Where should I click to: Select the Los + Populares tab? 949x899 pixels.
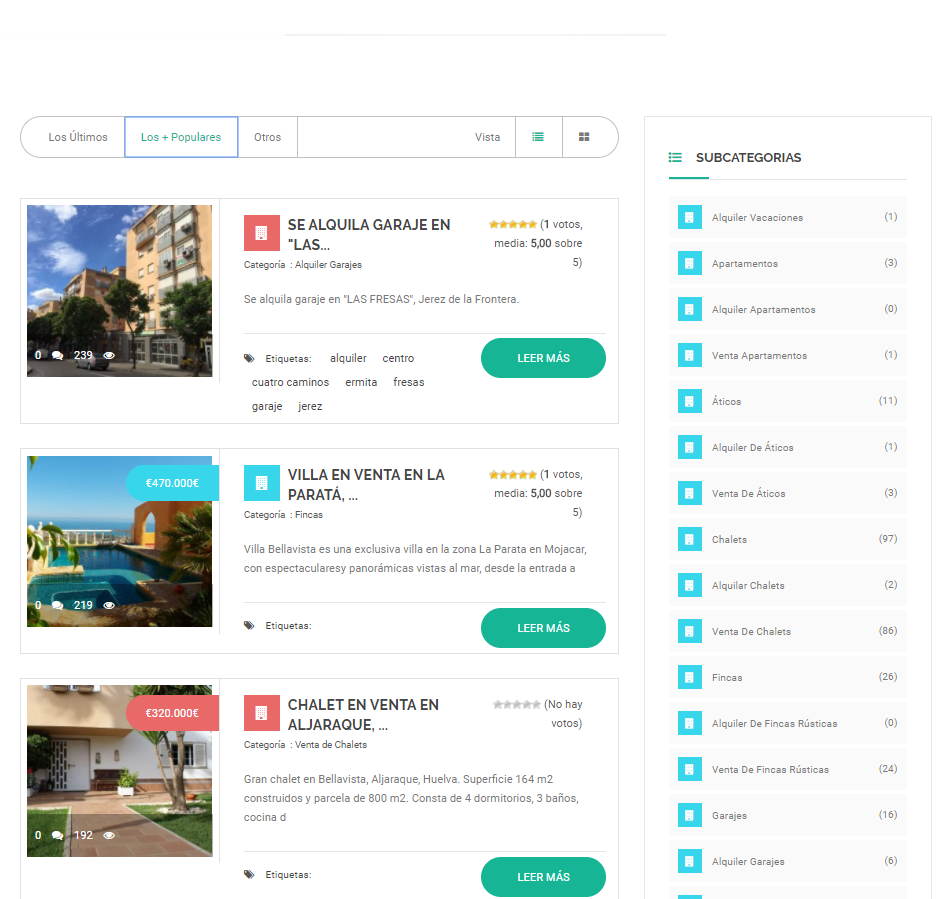181,137
